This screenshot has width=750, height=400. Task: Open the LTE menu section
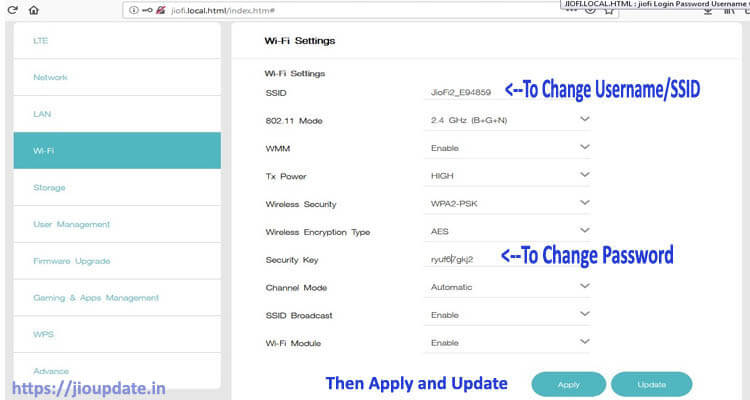point(117,41)
